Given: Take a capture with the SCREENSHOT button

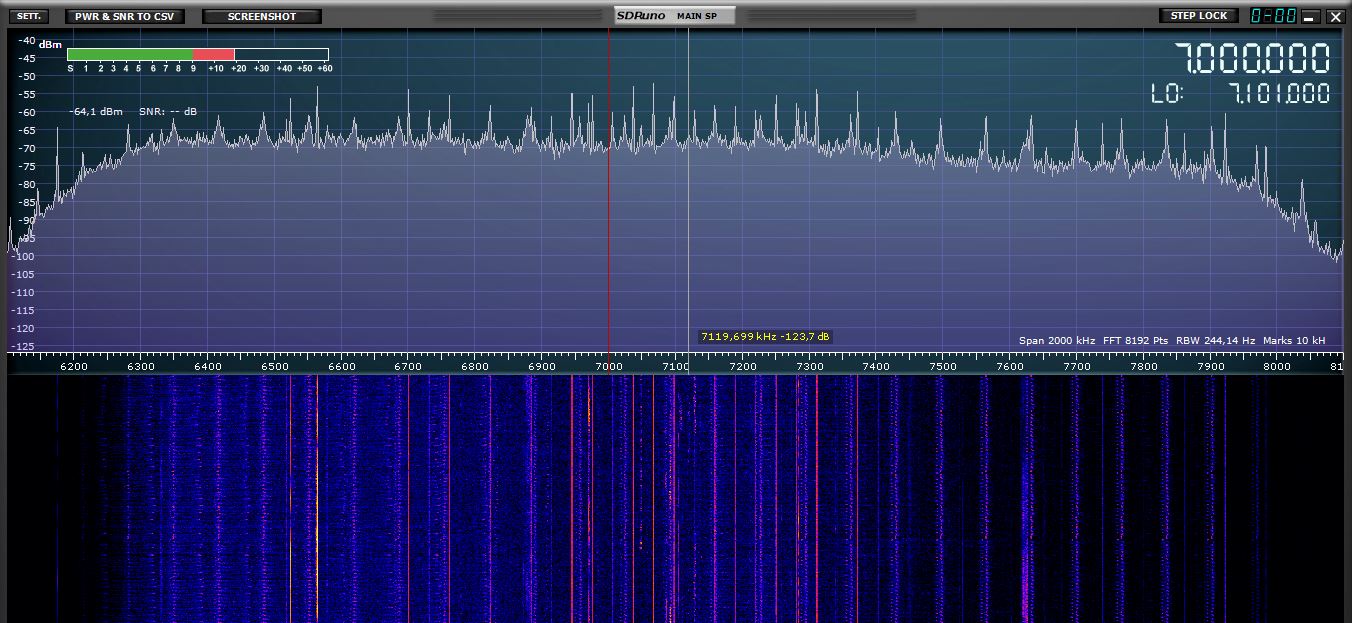Looking at the screenshot, I should pos(262,16).
